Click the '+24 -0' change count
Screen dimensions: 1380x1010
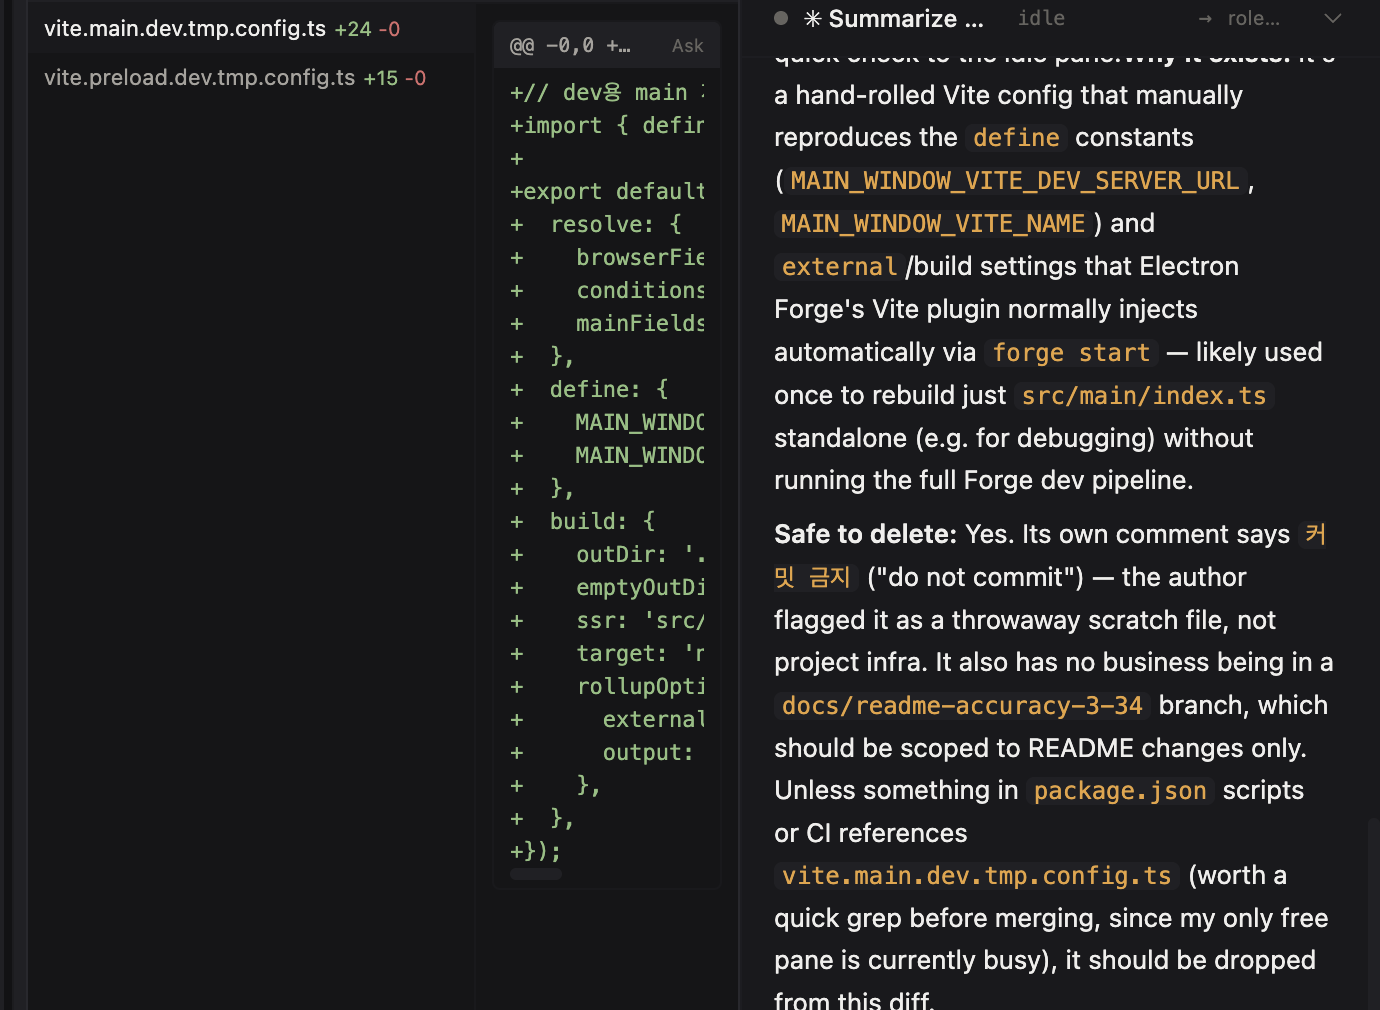367,29
